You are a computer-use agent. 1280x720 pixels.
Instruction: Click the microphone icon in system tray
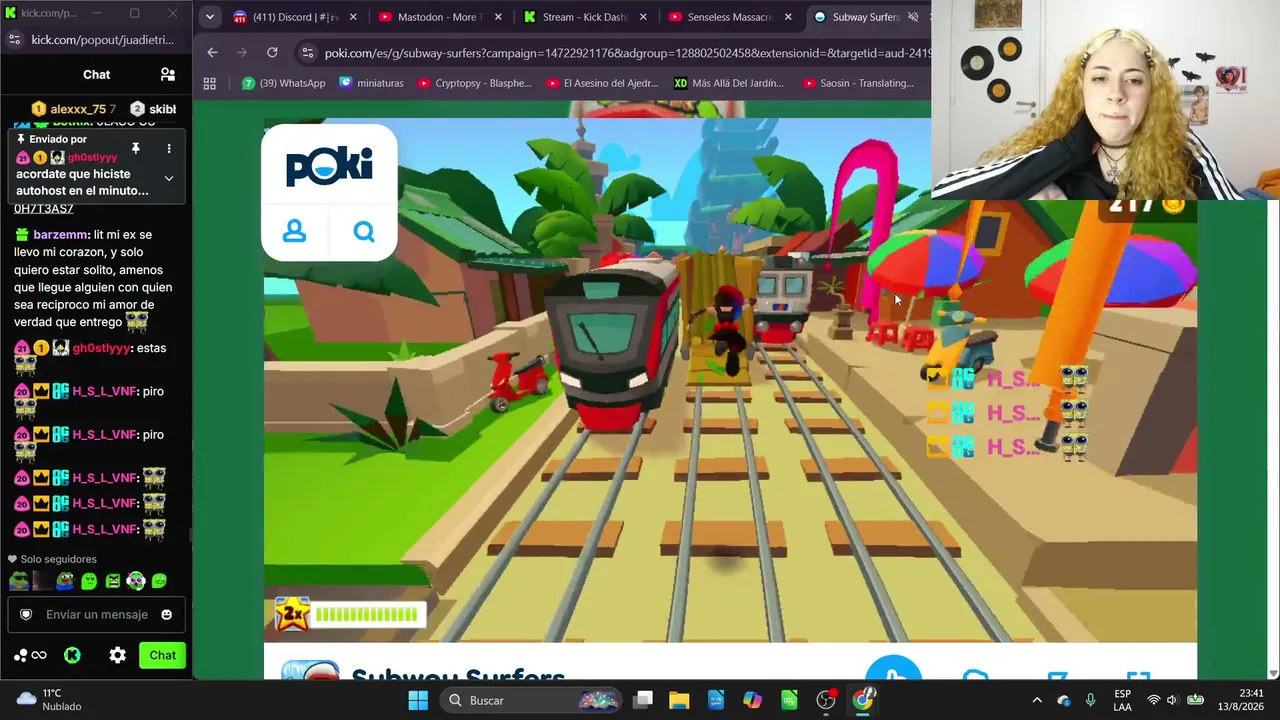point(1090,700)
